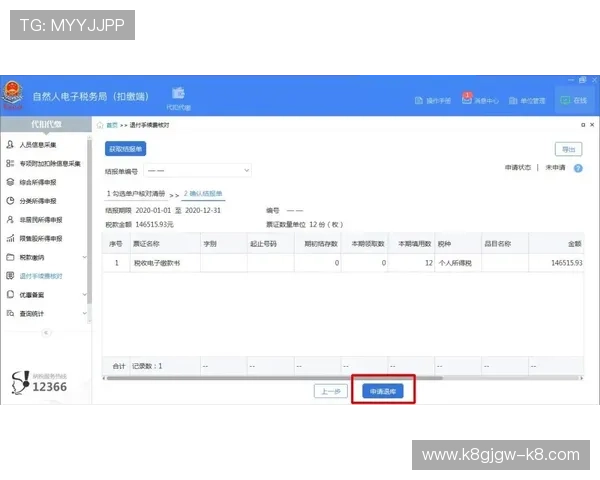Close the 退付手续费核对 inner panel
Image resolution: width=600 pixels, height=480 pixels.
coord(592,125)
